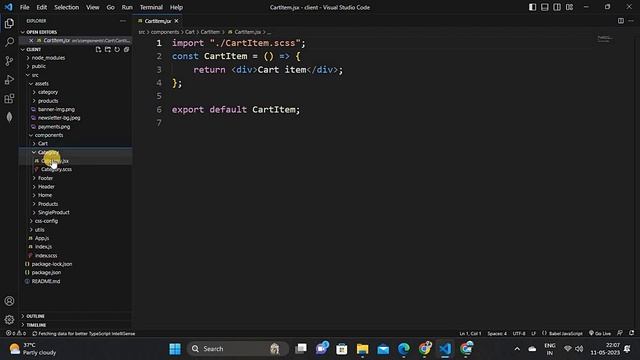The width and height of the screenshot is (640, 360).
Task: Open App.js file
Action: (42, 238)
